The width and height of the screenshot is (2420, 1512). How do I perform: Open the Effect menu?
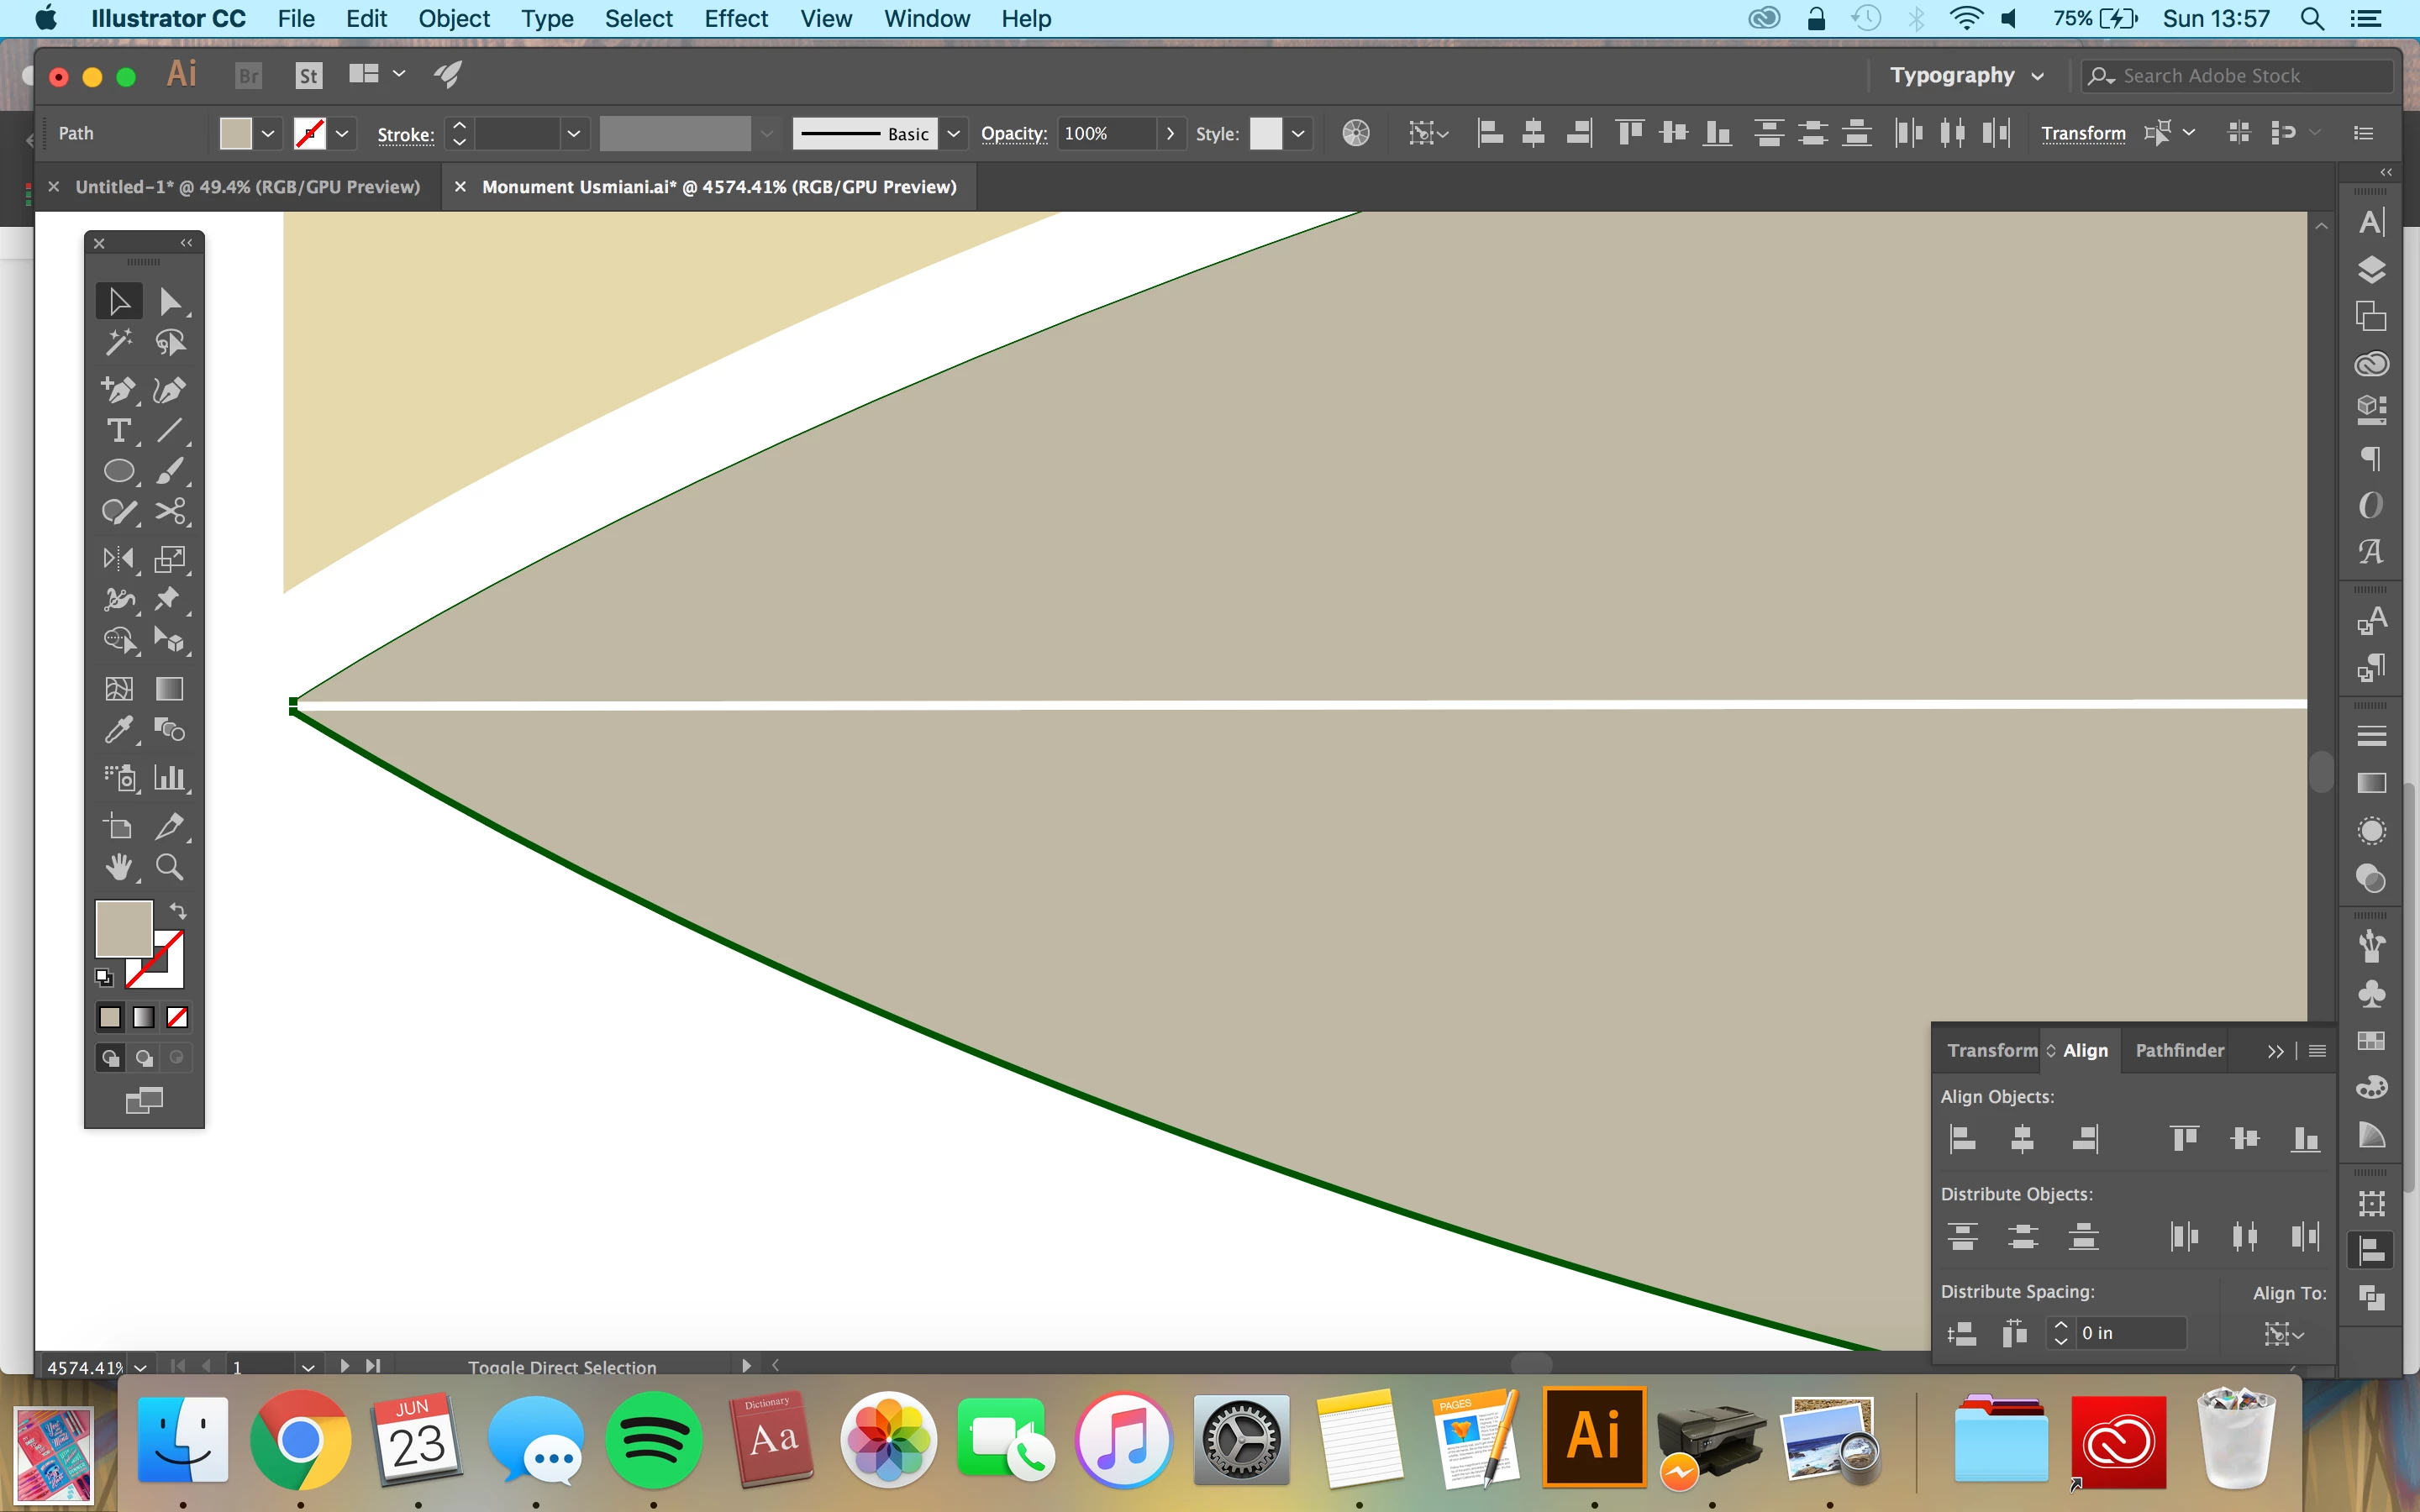point(735,19)
